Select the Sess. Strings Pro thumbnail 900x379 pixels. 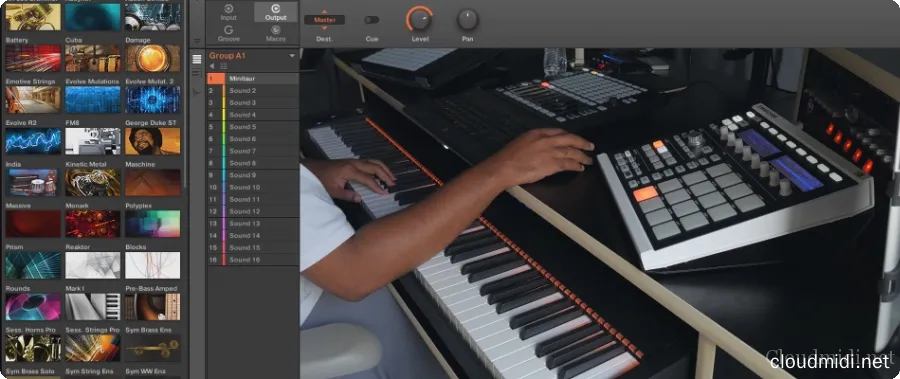click(93, 348)
